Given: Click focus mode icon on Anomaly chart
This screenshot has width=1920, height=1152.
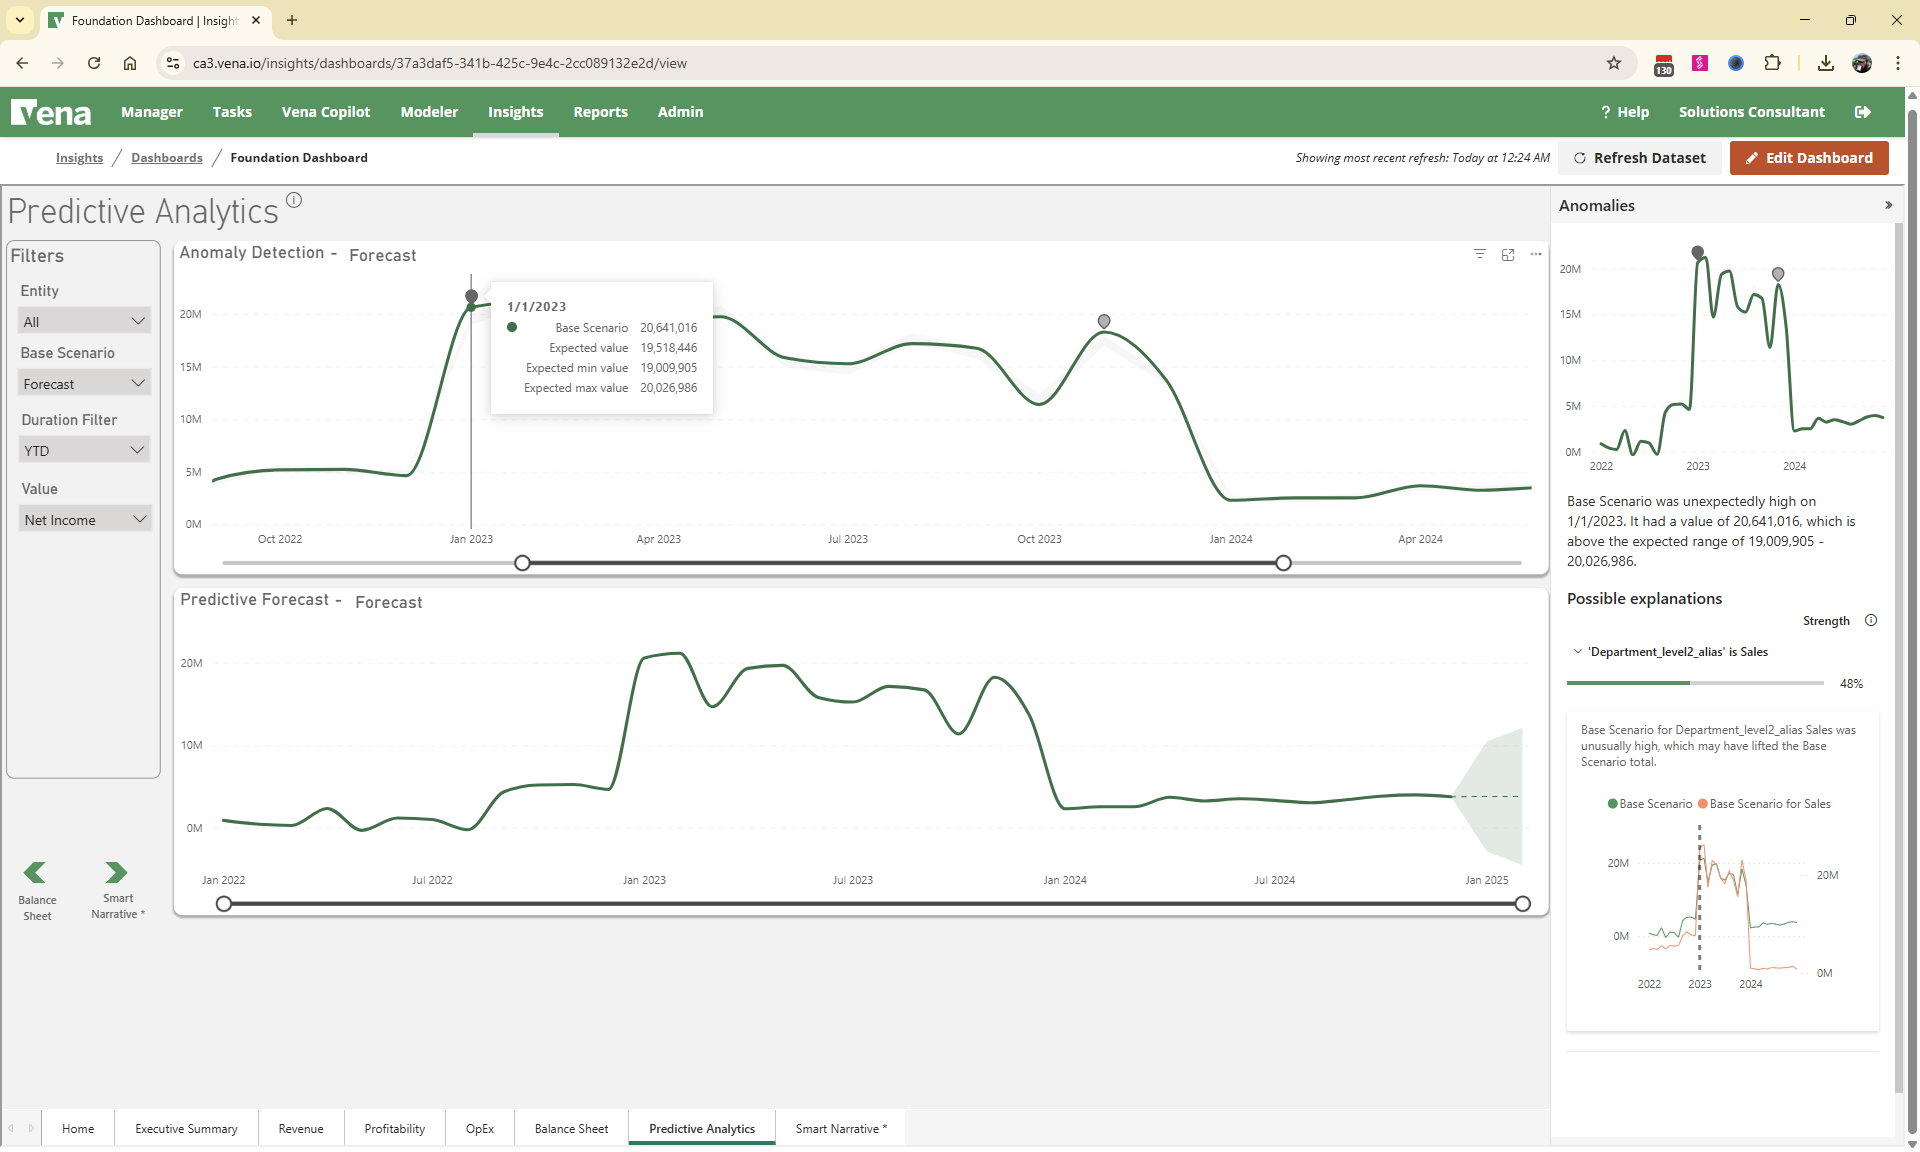Looking at the screenshot, I should coord(1508,255).
